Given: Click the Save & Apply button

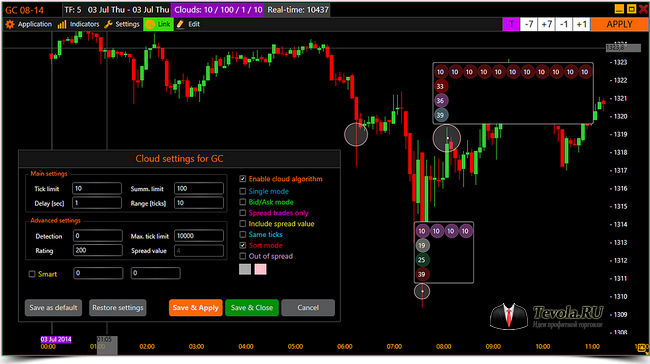Looking at the screenshot, I should click(x=196, y=308).
